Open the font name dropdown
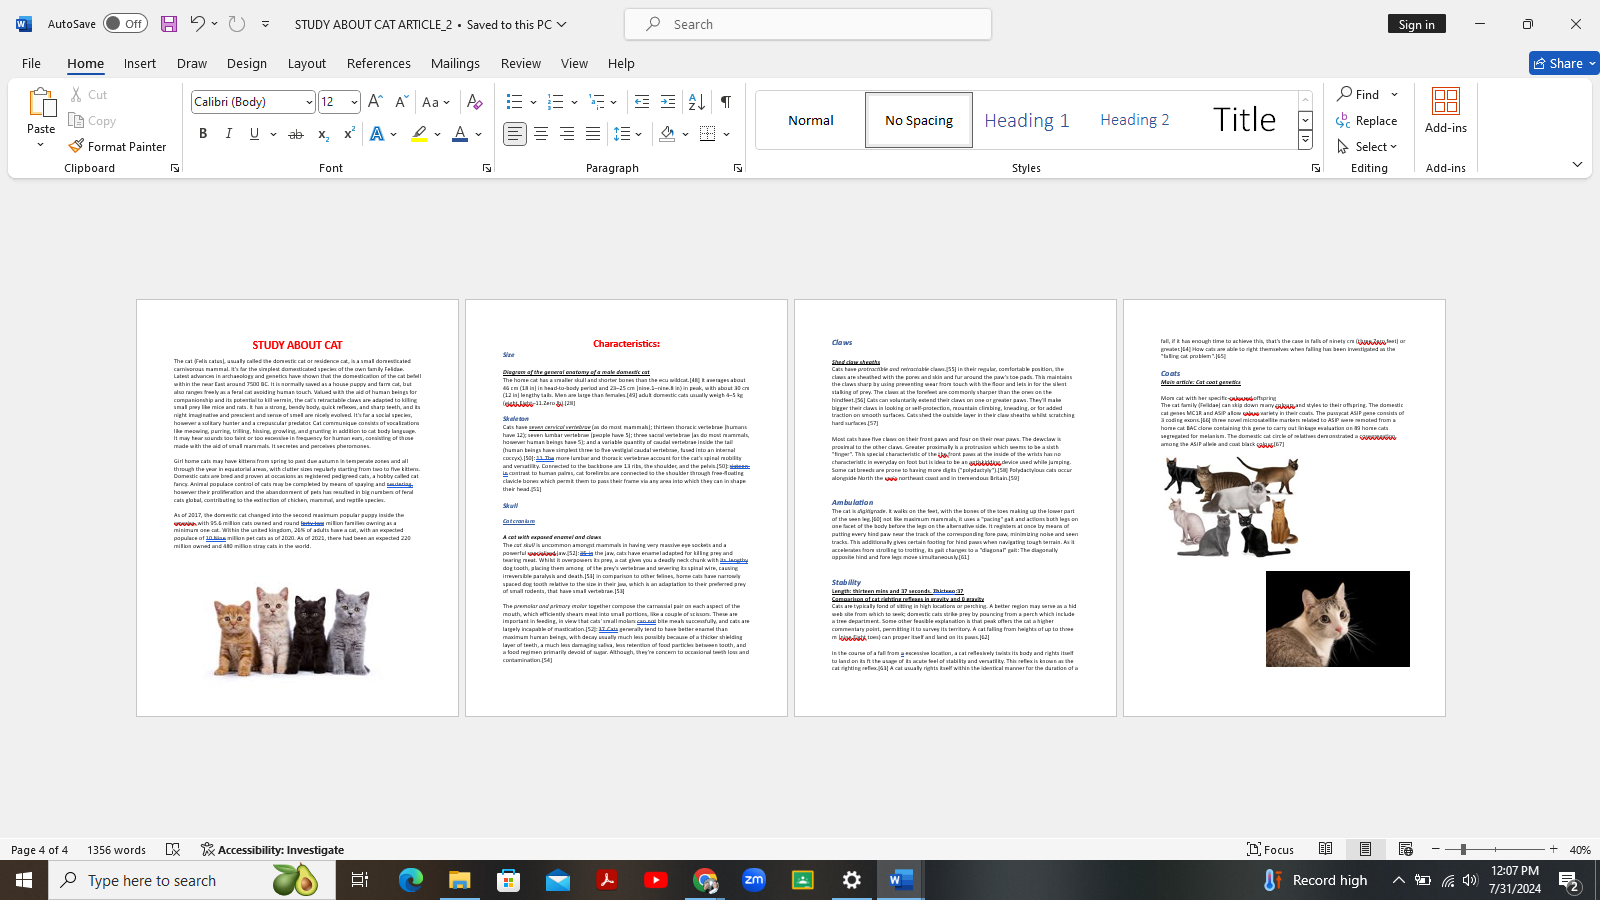This screenshot has height=900, width=1600. click(x=309, y=102)
